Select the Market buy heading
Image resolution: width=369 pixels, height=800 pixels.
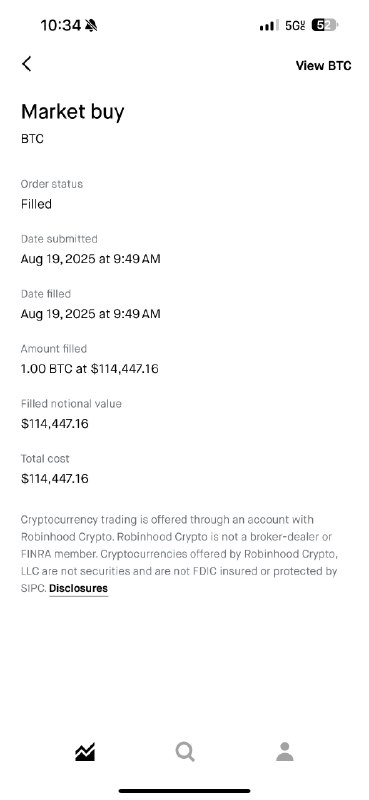pos(72,111)
